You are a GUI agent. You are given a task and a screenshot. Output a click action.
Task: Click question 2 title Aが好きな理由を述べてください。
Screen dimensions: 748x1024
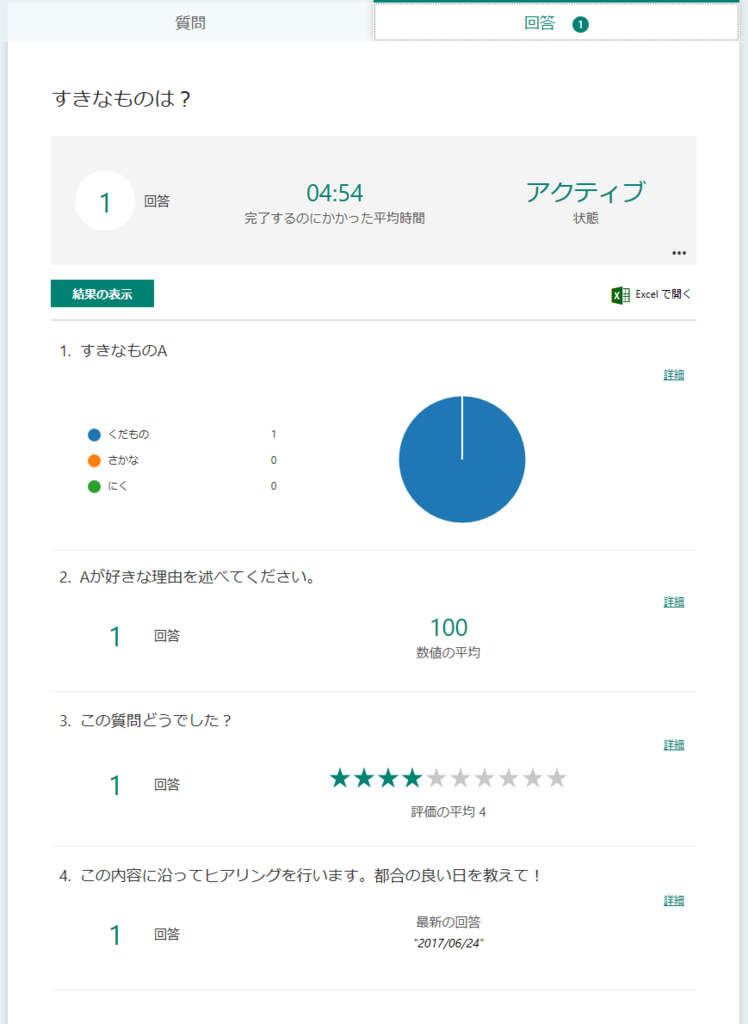(198, 577)
